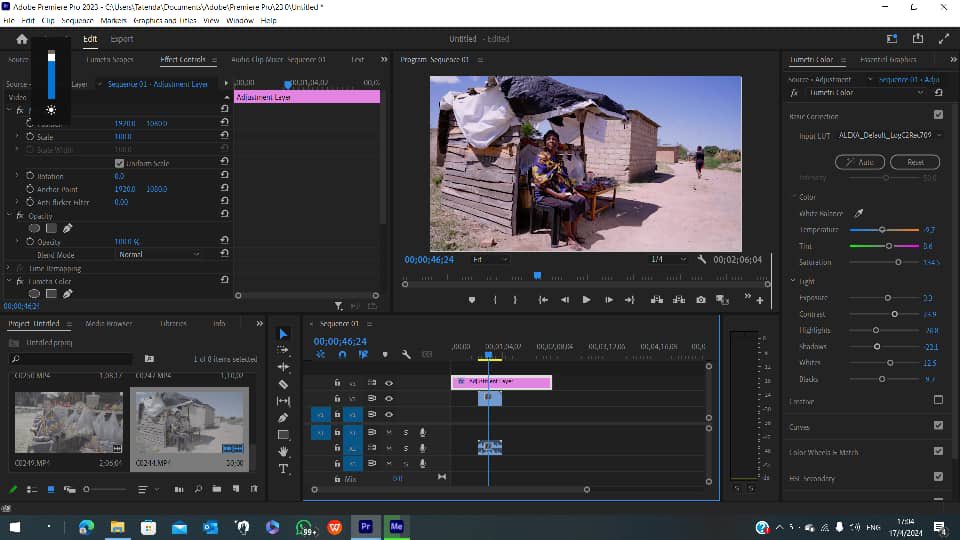
Task: Open the Window menu
Action: 240,20
